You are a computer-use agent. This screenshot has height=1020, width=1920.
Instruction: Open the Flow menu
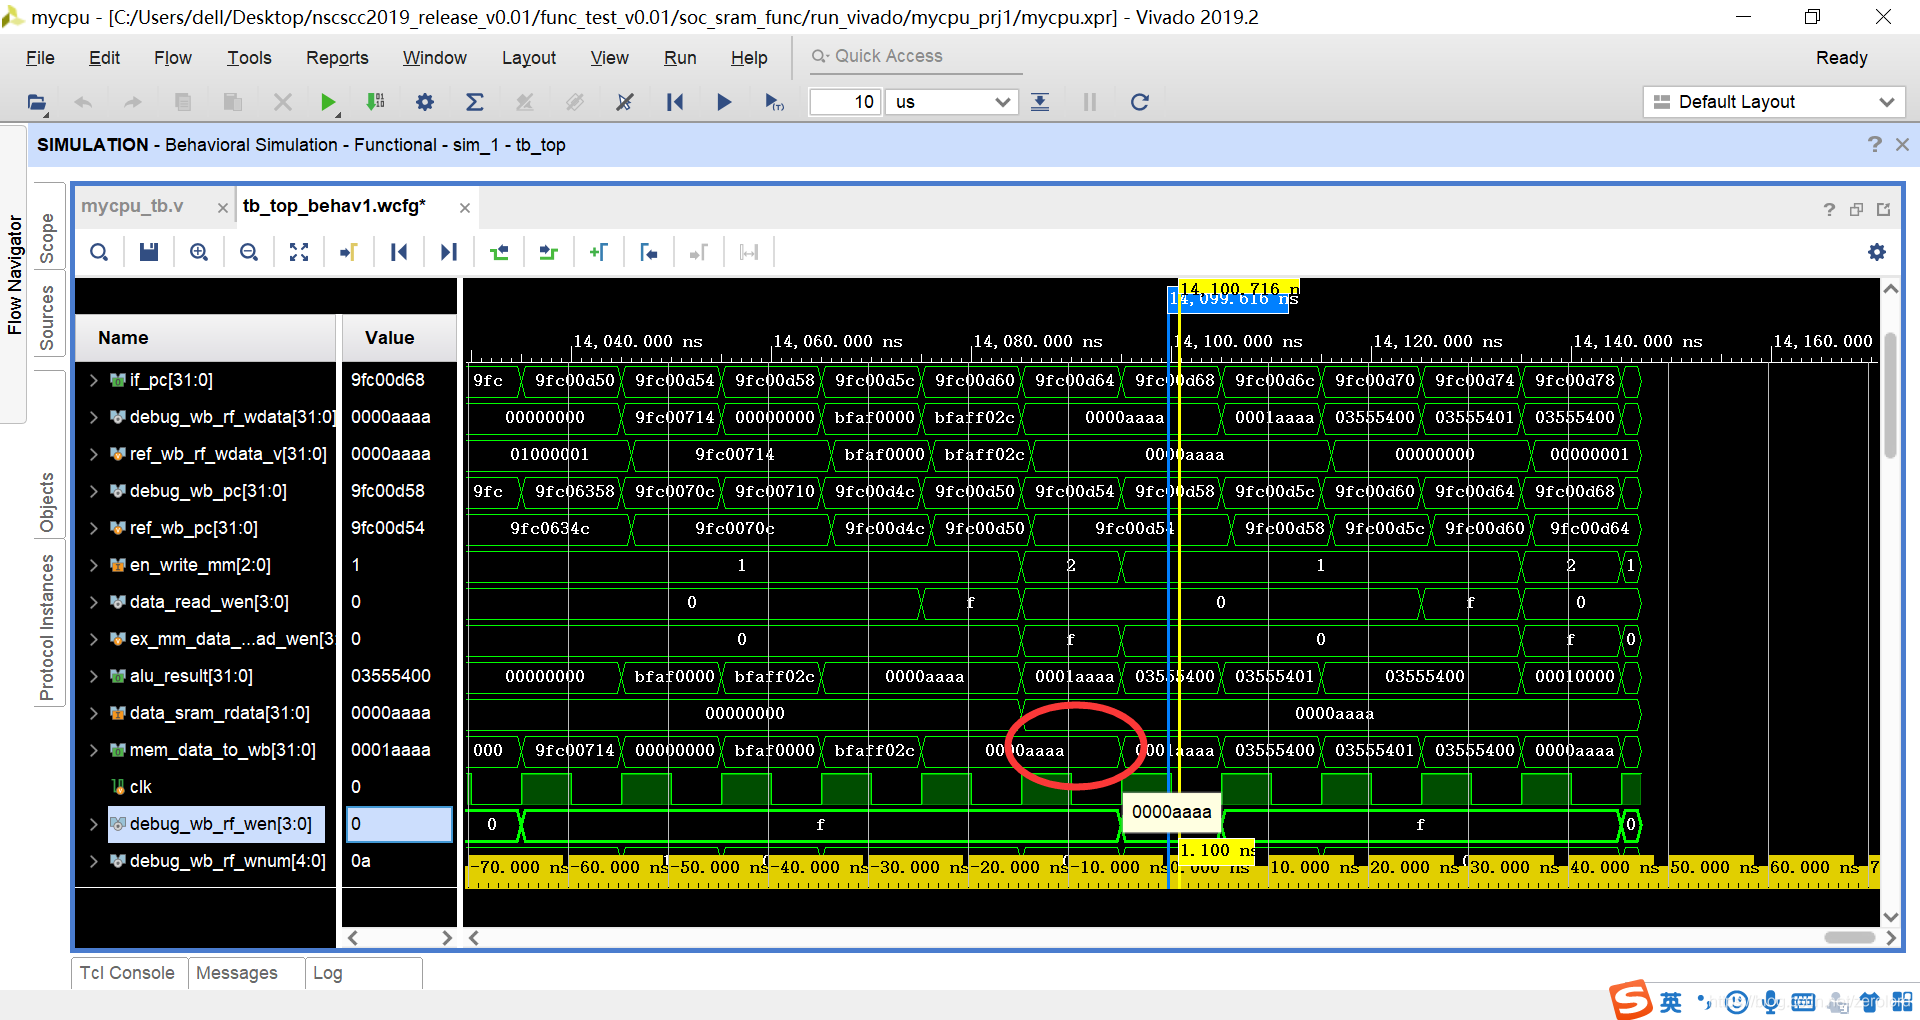point(173,58)
